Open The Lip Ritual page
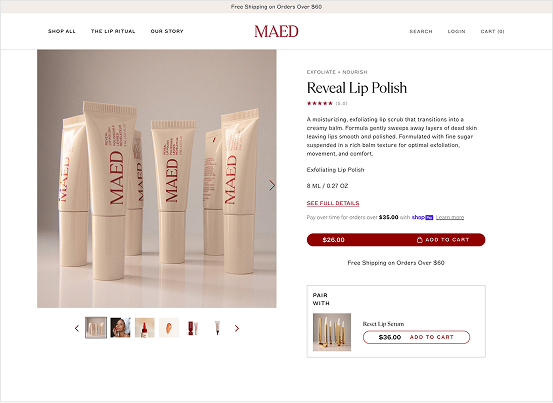 point(113,31)
